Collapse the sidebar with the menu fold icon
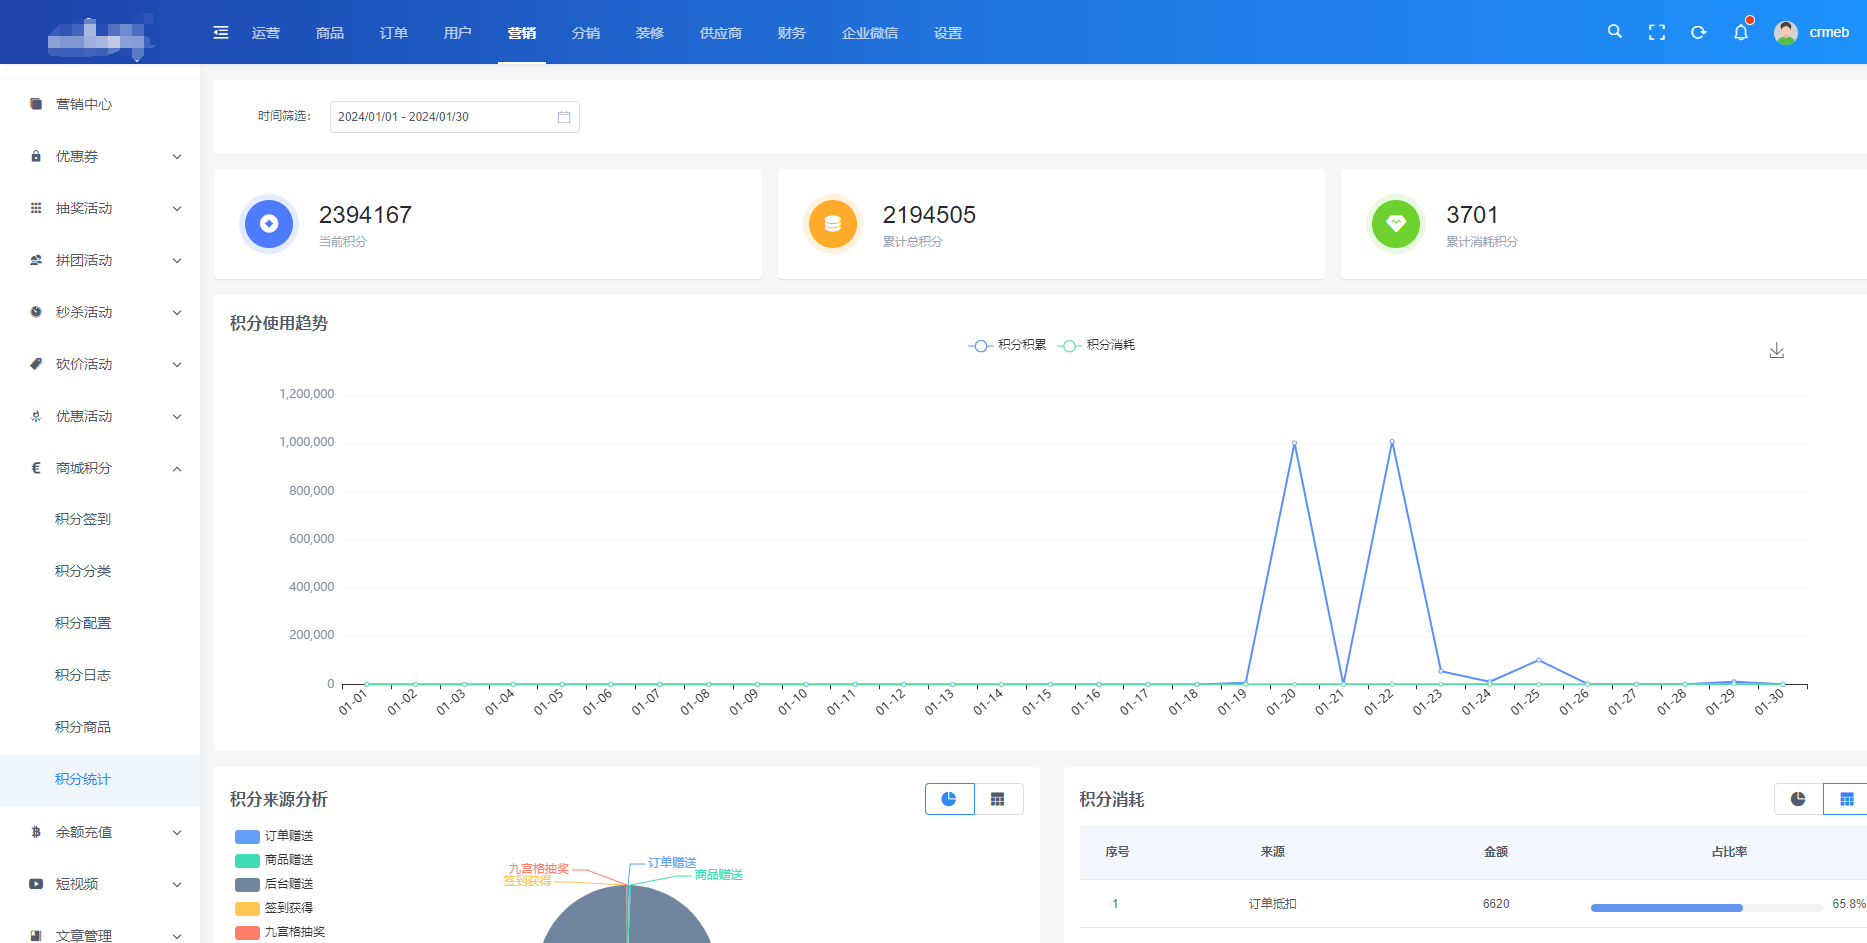Viewport: 1867px width, 943px height. point(221,33)
